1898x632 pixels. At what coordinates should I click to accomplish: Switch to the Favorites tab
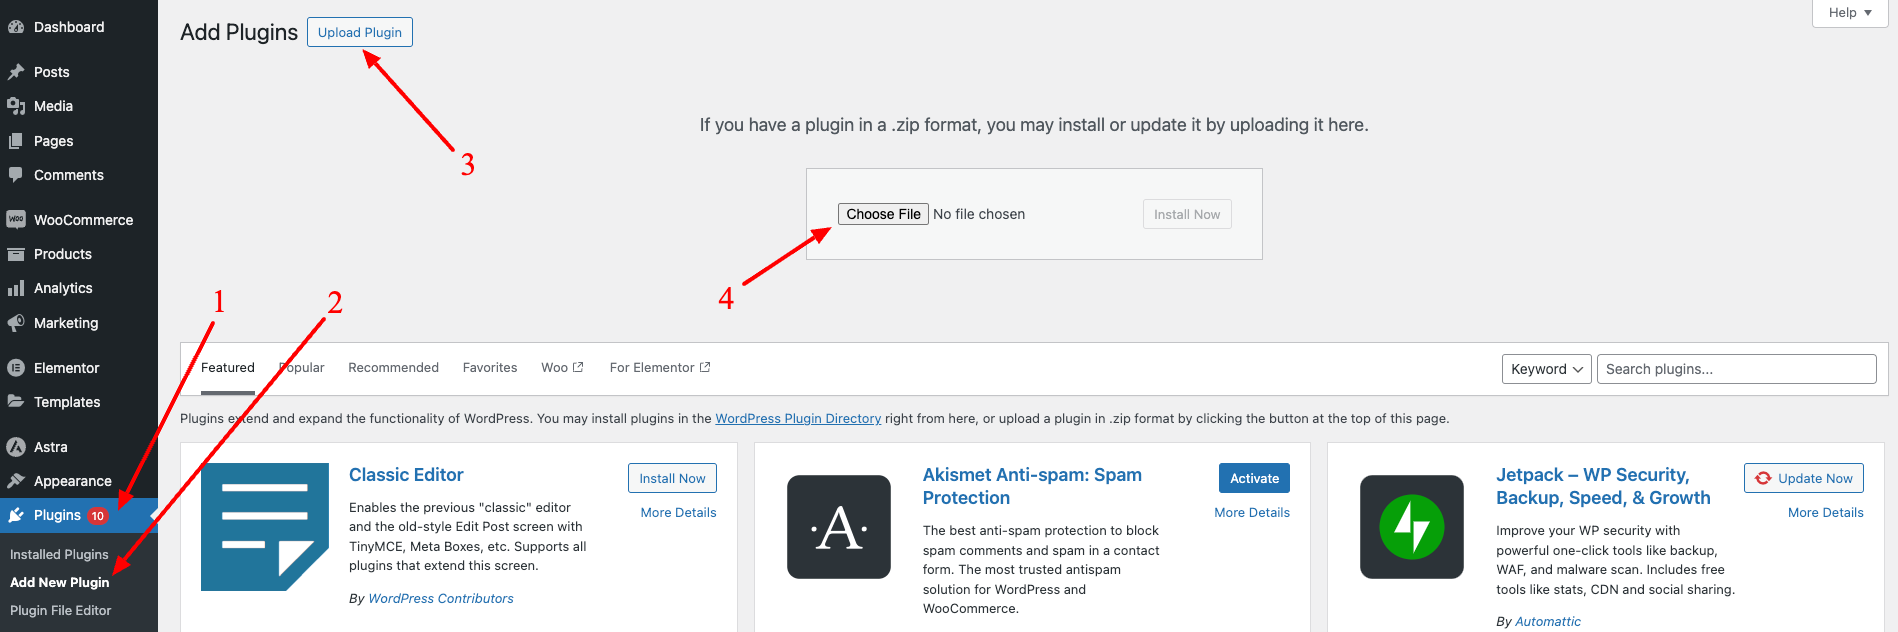click(x=490, y=368)
